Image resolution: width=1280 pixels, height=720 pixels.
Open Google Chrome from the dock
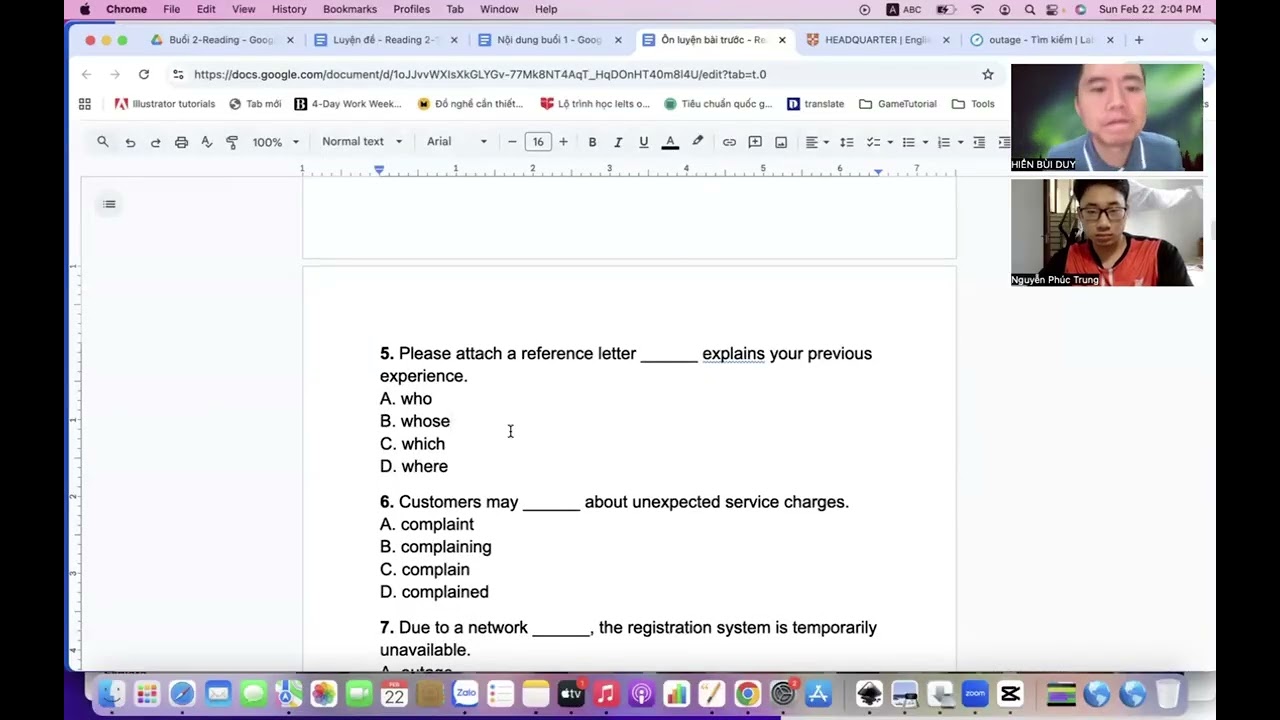(x=747, y=693)
